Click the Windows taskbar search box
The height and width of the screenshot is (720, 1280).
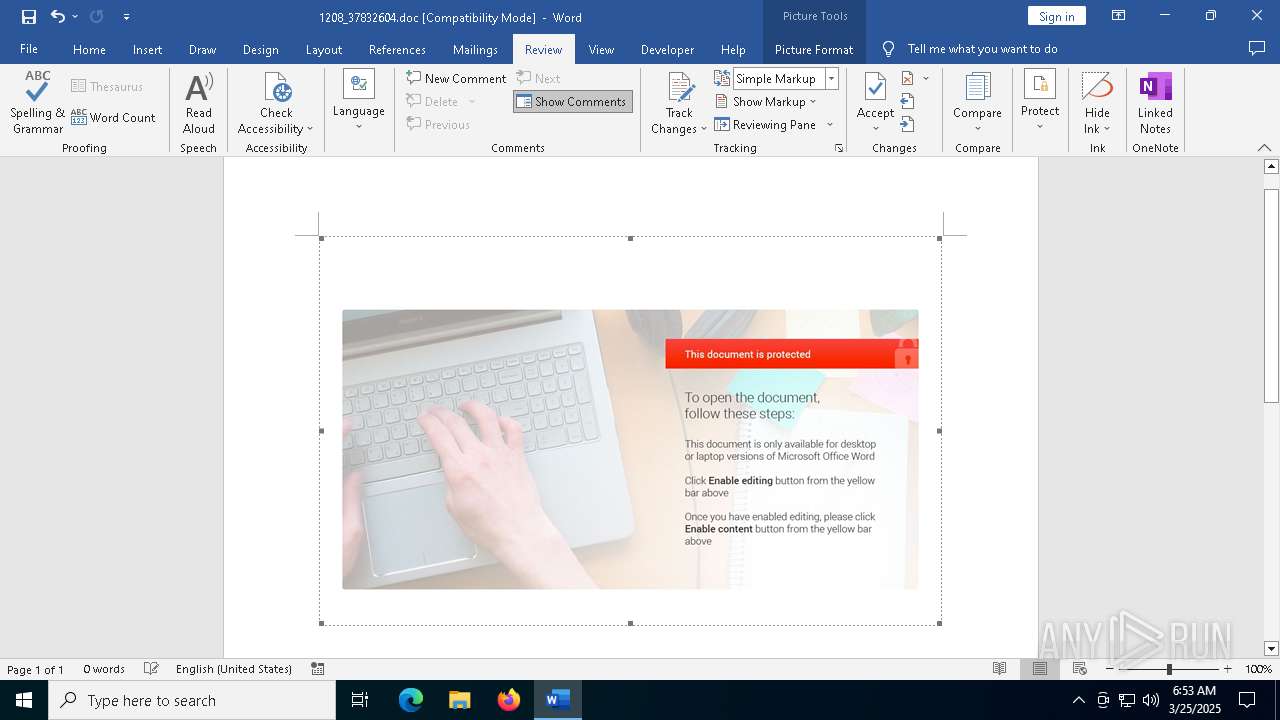pos(192,700)
